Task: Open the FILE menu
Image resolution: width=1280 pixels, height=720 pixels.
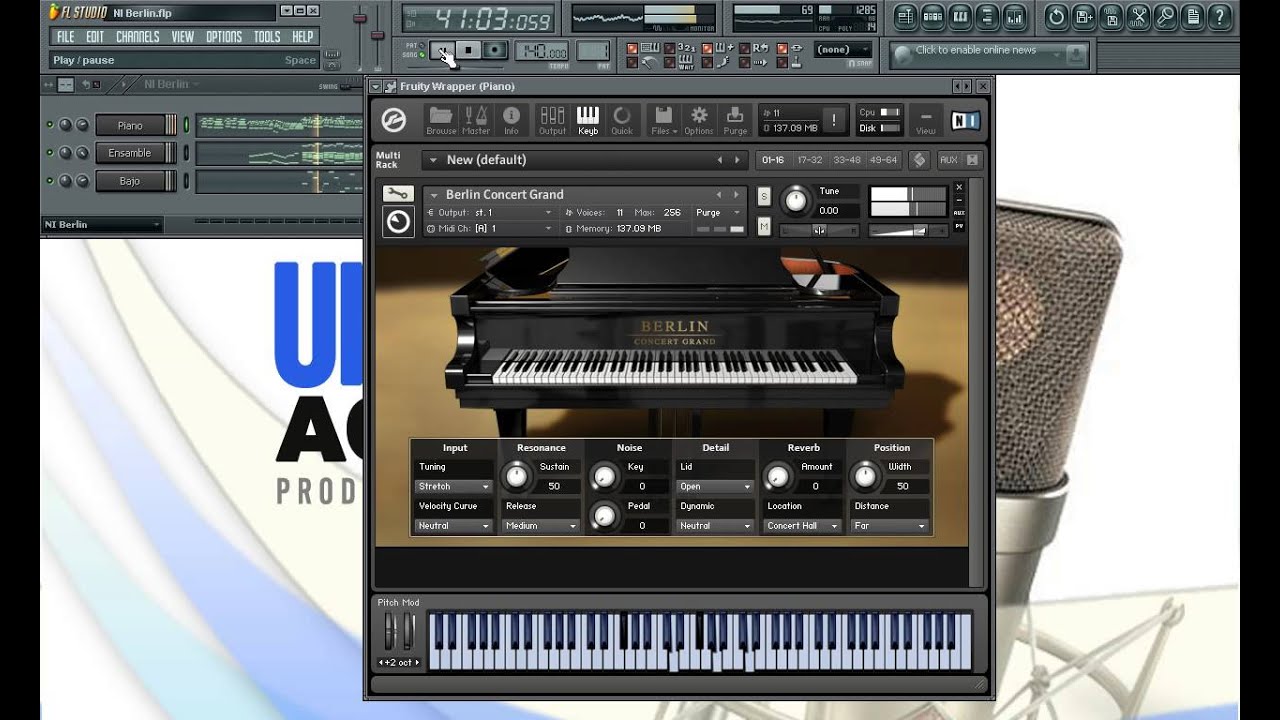Action: coord(65,37)
